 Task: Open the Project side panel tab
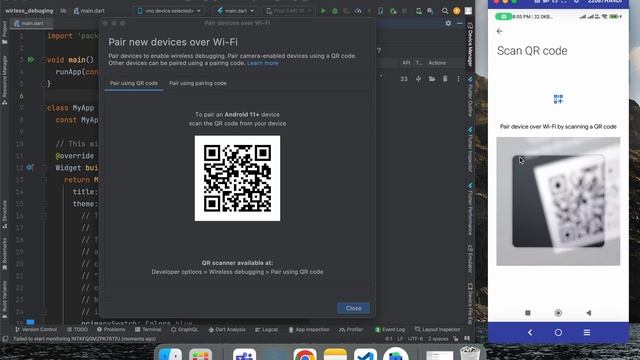(4, 33)
